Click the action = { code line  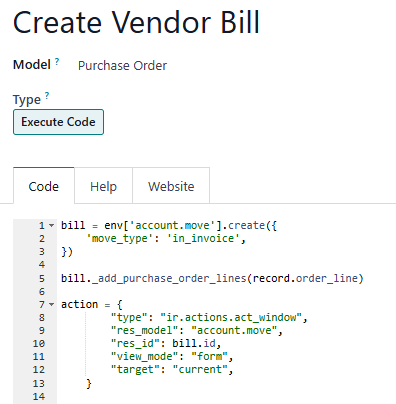92,304
